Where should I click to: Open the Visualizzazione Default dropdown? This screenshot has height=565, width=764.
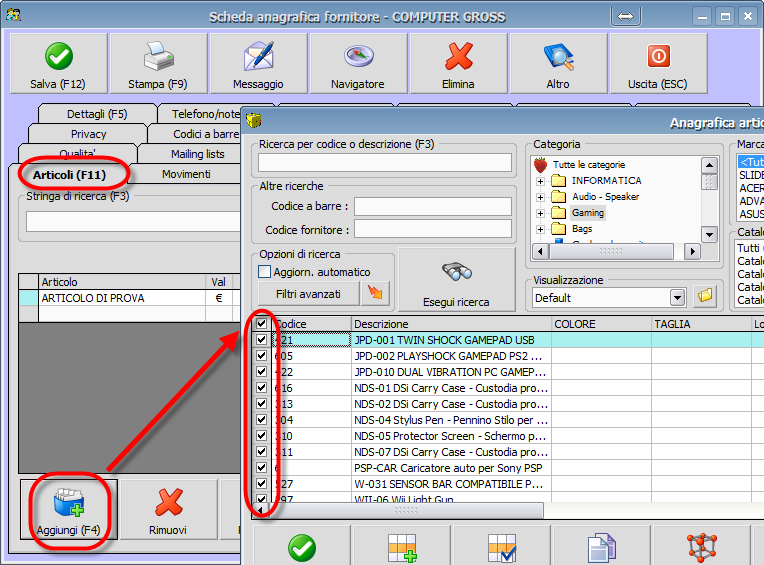pyautogui.click(x=677, y=297)
